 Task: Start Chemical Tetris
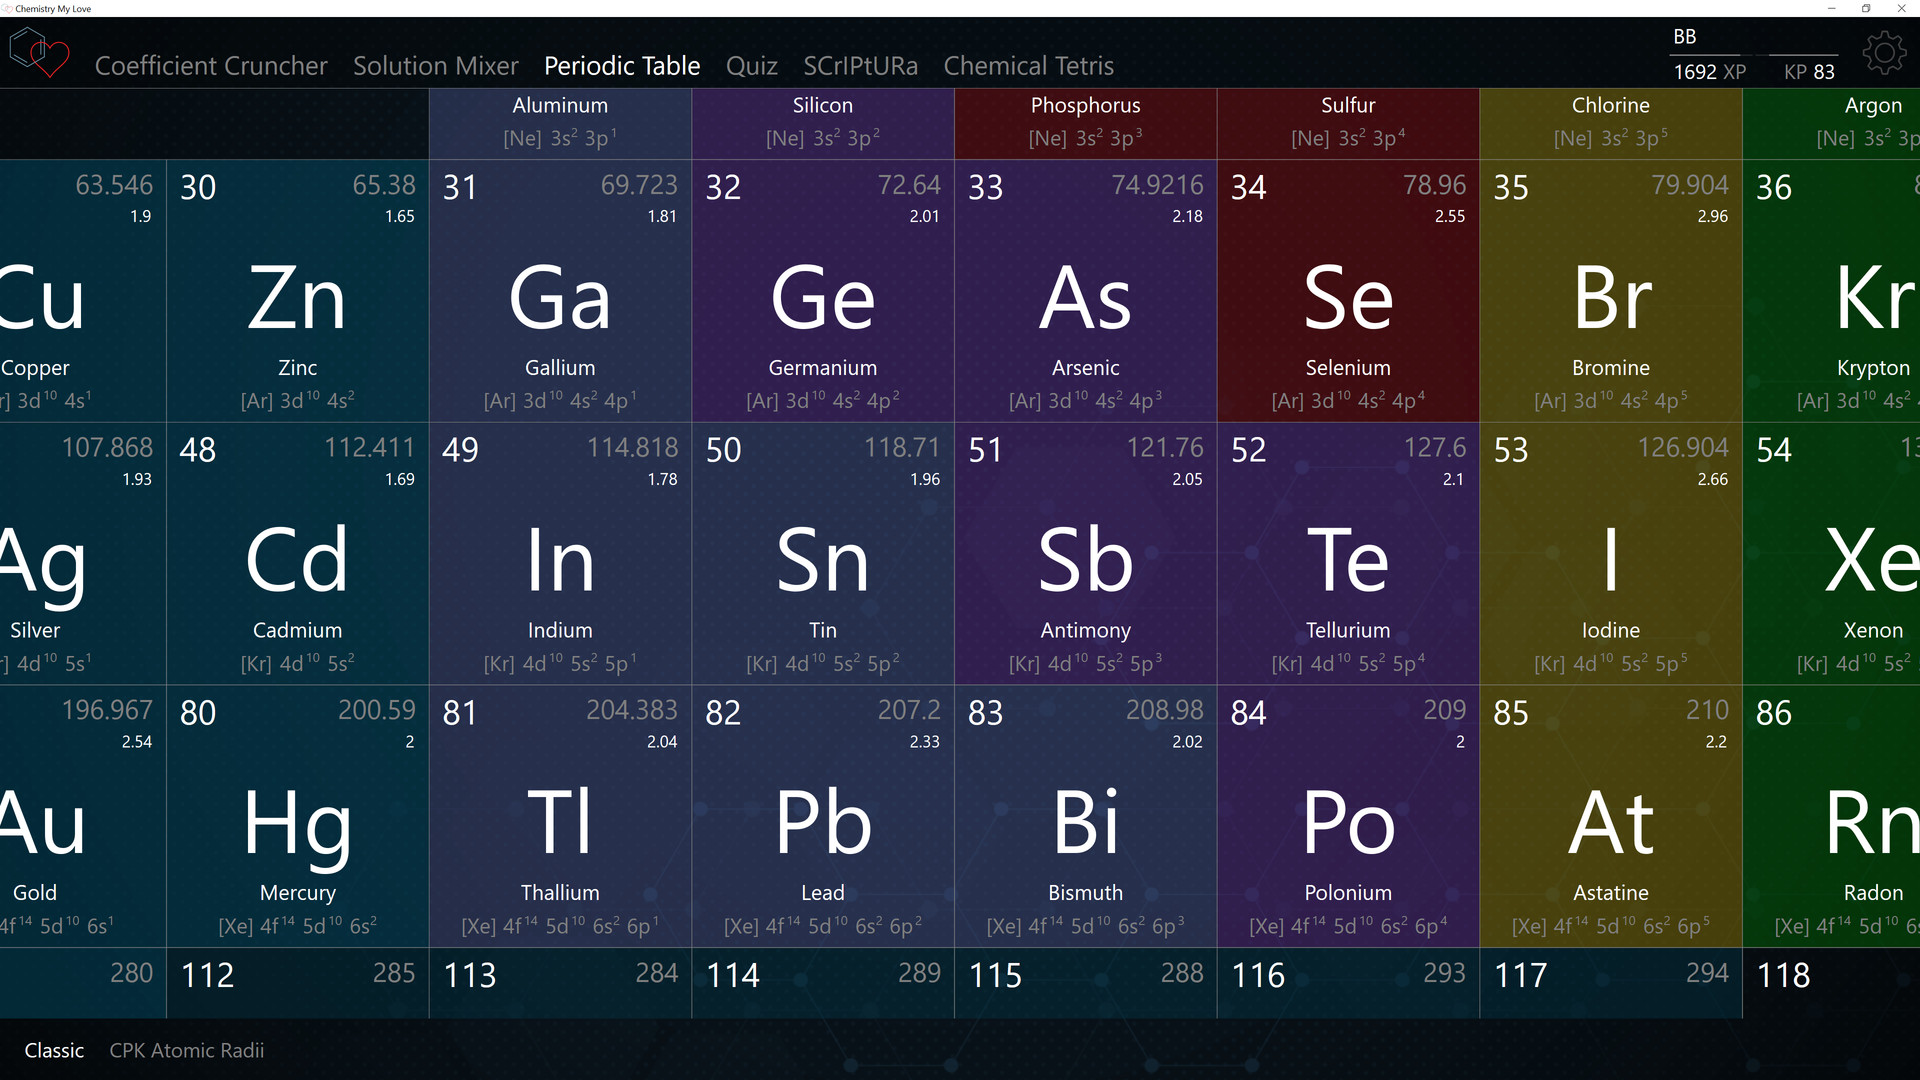point(1029,66)
